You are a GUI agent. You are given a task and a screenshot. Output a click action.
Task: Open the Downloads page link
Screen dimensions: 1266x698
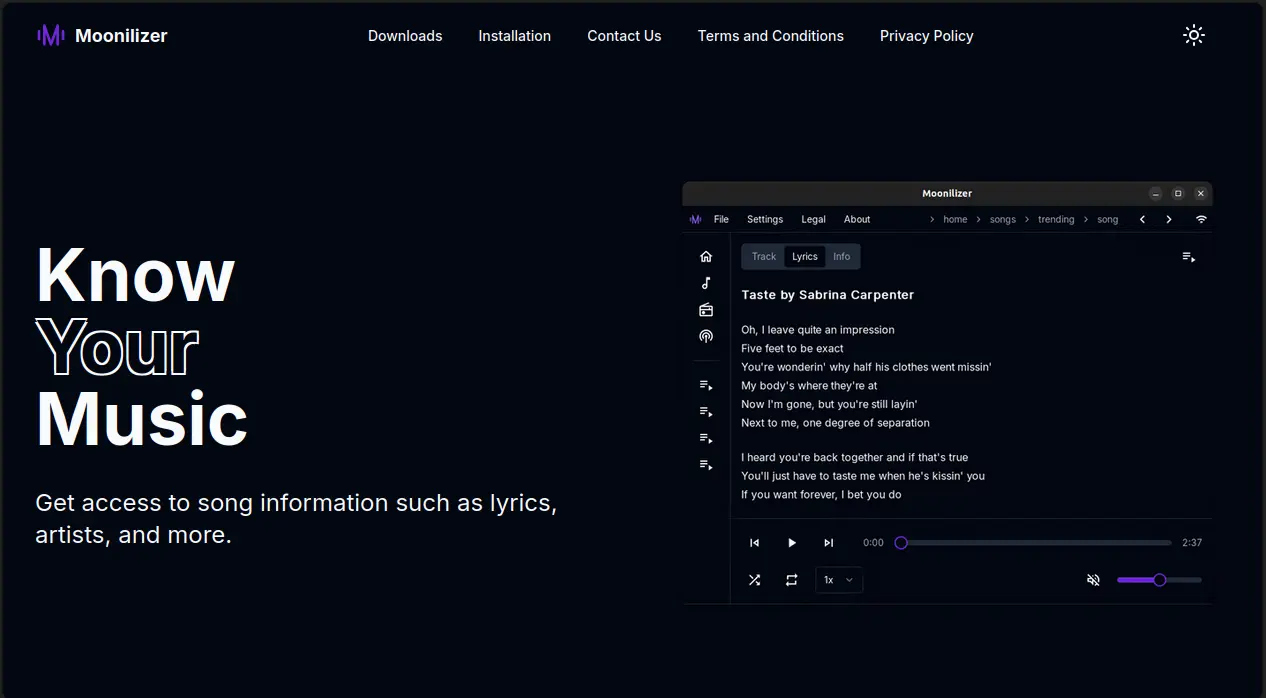point(405,36)
